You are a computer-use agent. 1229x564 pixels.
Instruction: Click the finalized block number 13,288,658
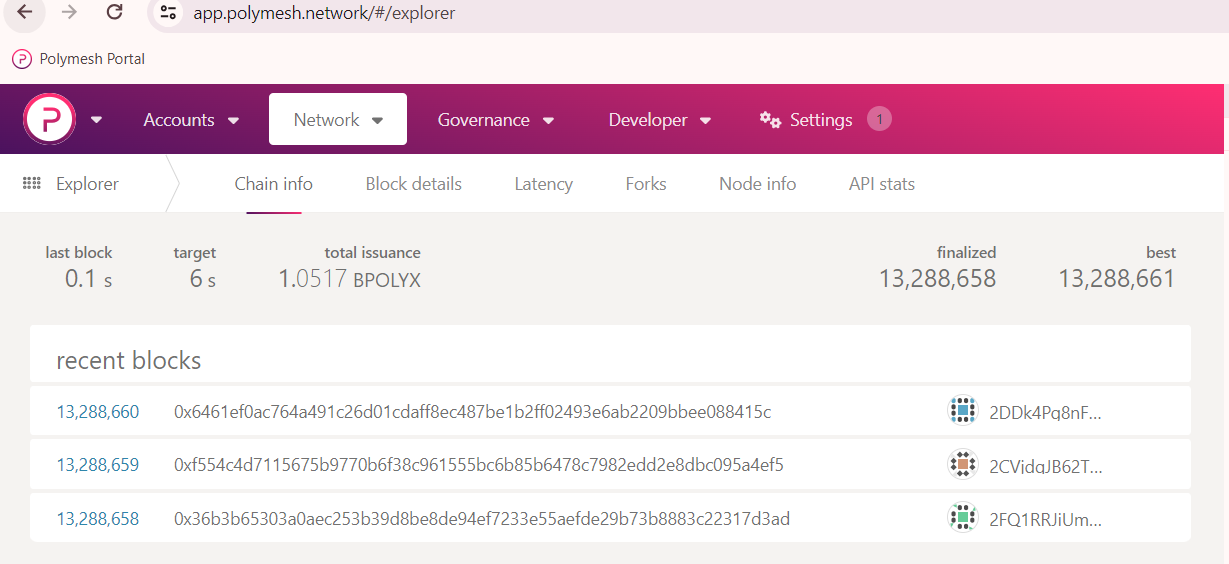point(938,279)
